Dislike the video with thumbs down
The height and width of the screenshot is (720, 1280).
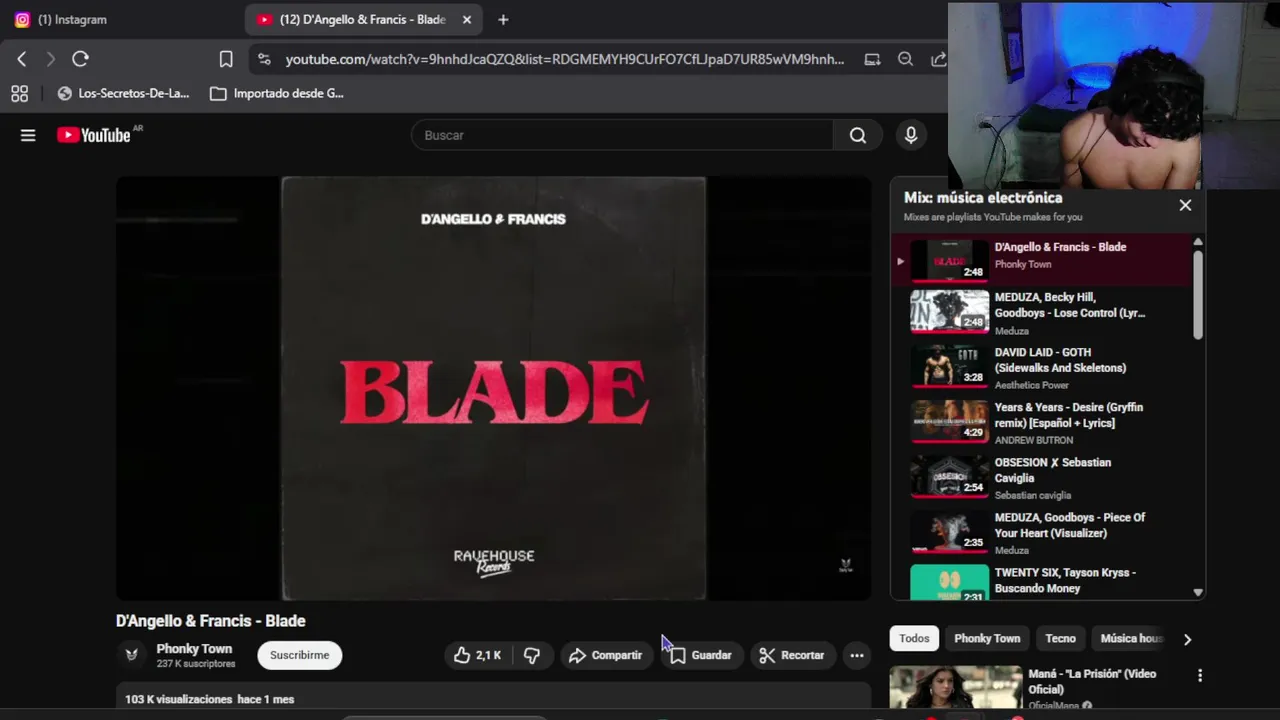[532, 655]
